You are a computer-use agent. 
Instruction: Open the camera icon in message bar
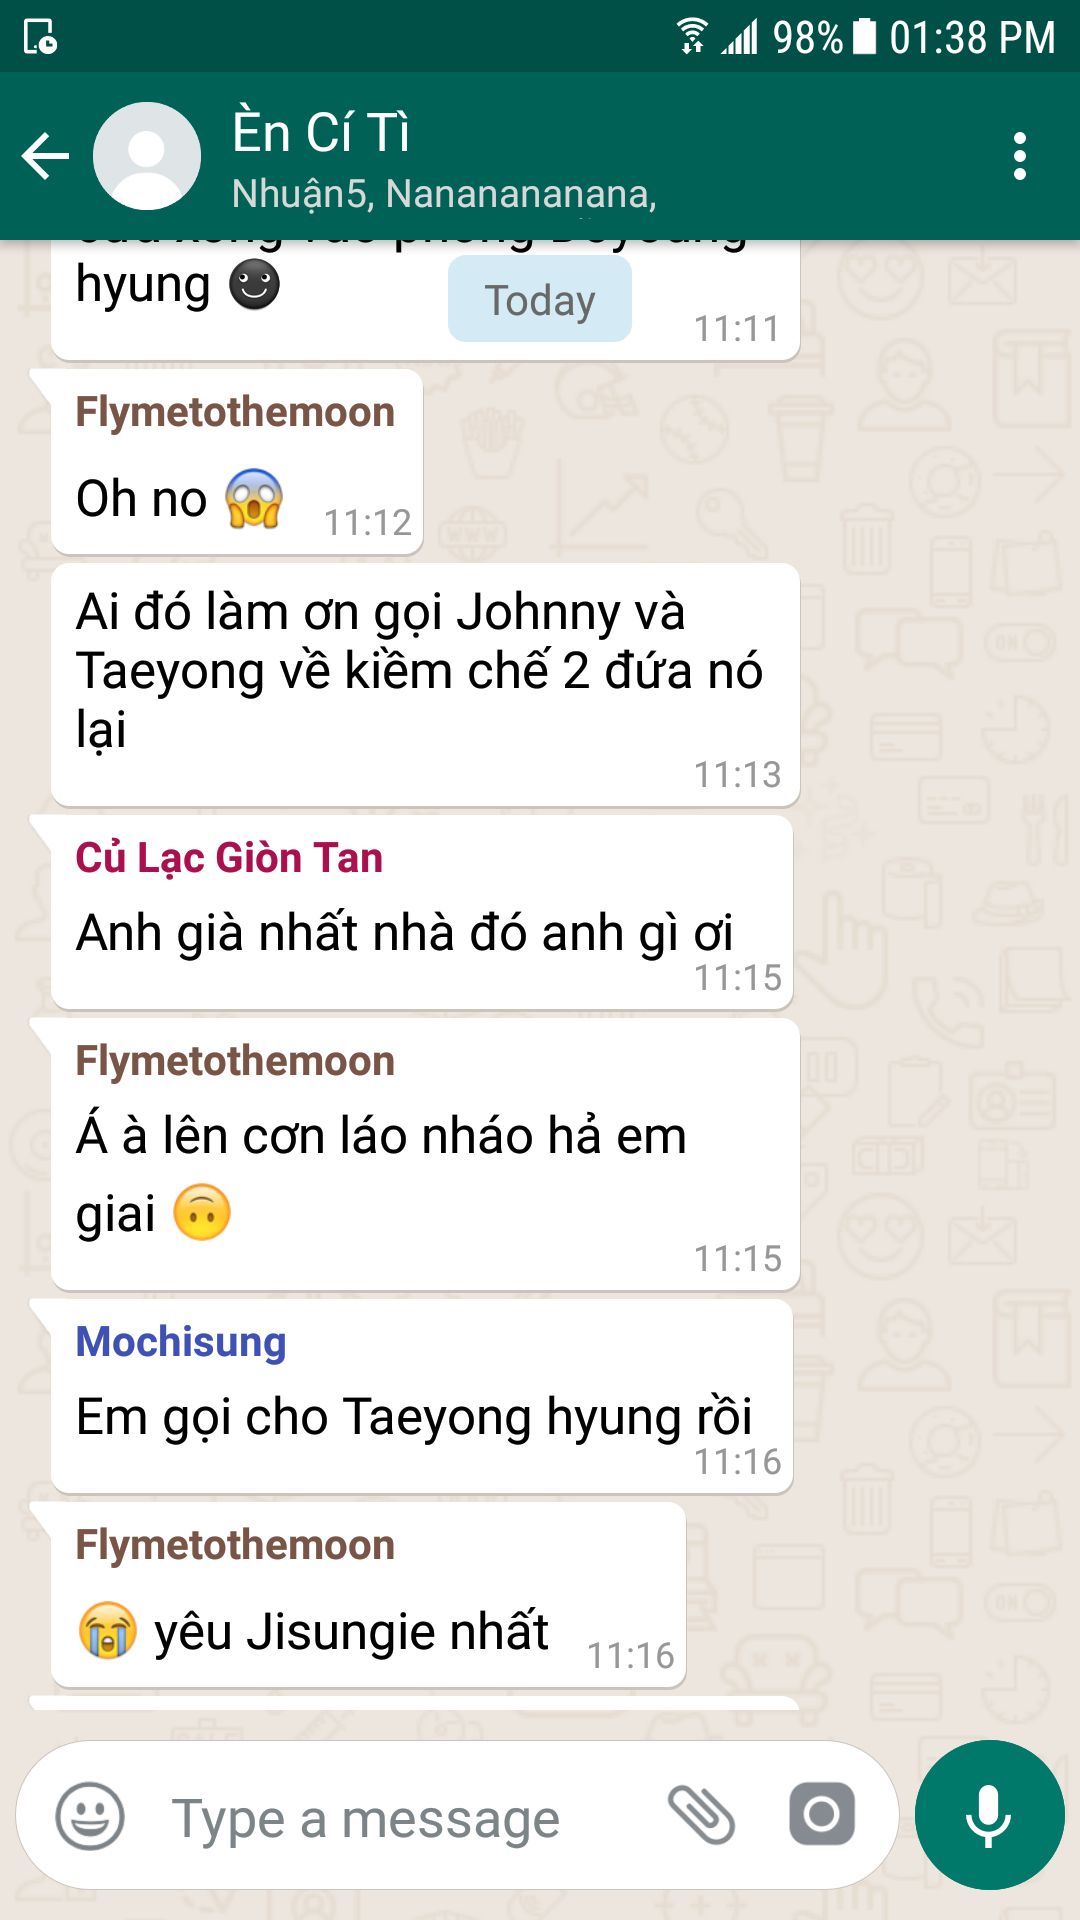pos(822,1814)
